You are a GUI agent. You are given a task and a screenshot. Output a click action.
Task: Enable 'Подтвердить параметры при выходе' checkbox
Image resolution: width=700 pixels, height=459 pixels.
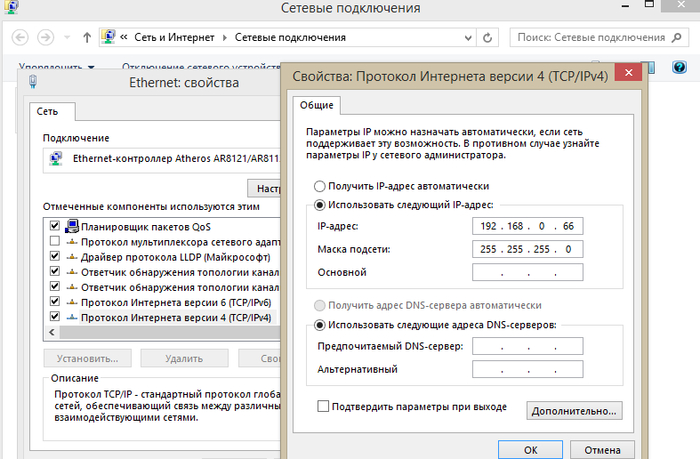(x=323, y=407)
